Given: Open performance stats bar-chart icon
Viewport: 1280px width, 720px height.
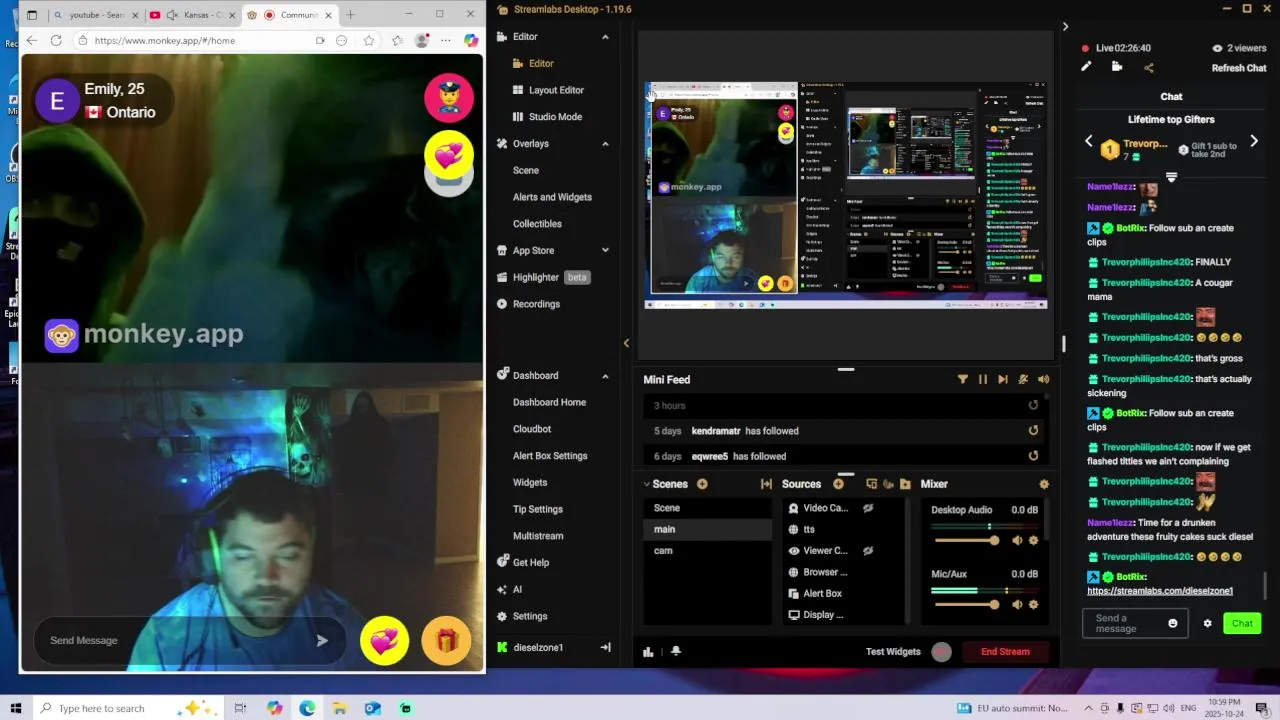Looking at the screenshot, I should pyautogui.click(x=648, y=651).
